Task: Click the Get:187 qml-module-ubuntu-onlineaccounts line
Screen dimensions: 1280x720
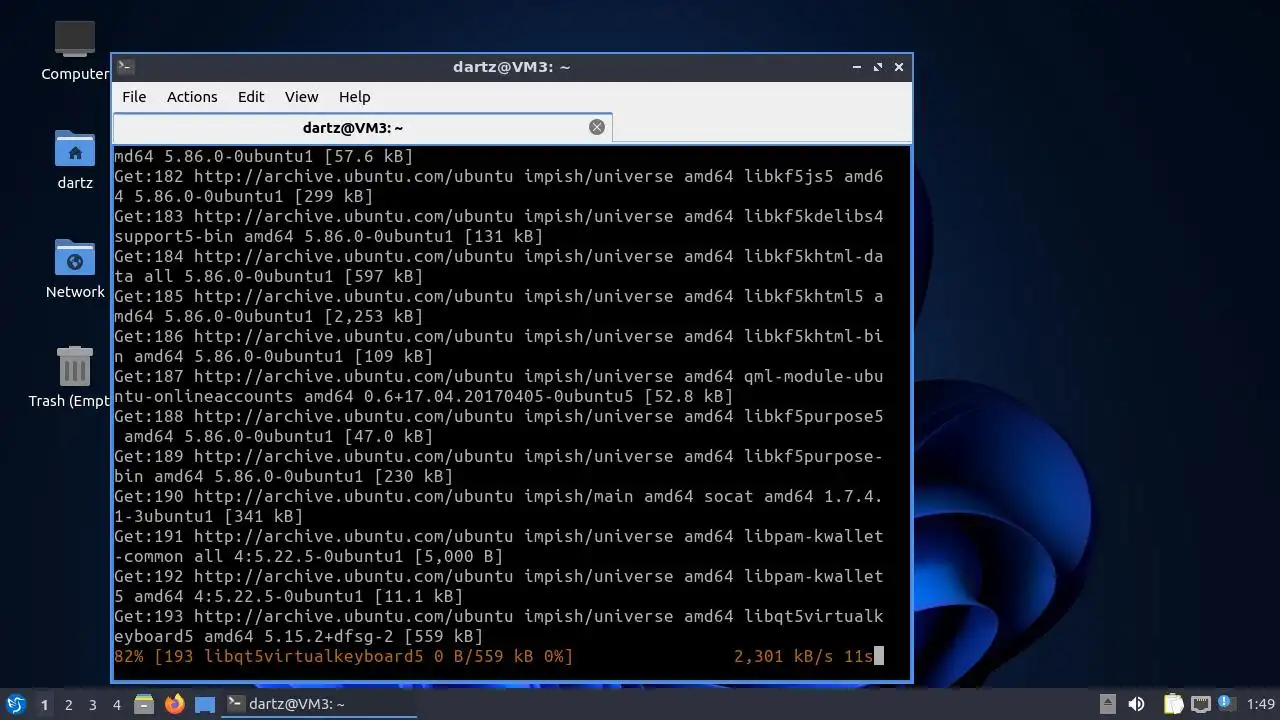Action: (498, 386)
